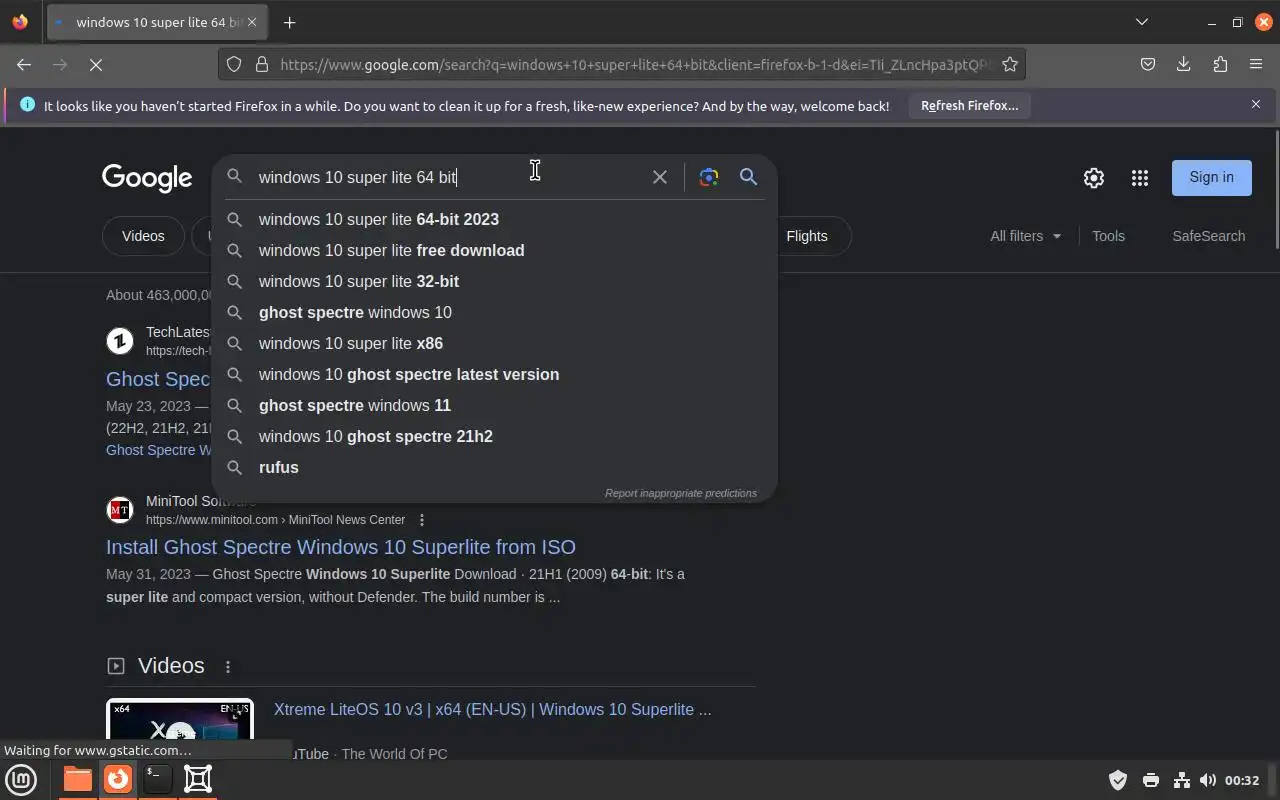Open the Google apps grid
The height and width of the screenshot is (800, 1280).
[1140, 178]
